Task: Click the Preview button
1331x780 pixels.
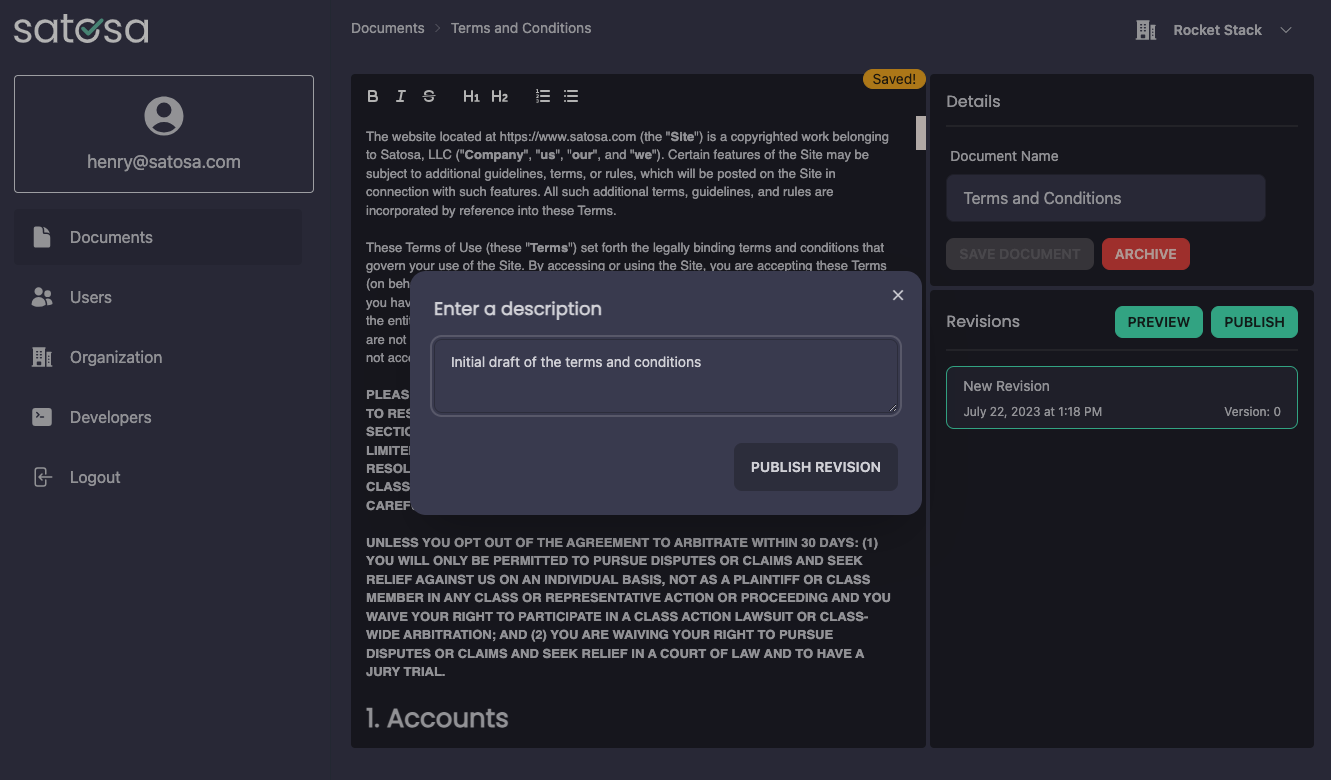Action: click(x=1159, y=322)
